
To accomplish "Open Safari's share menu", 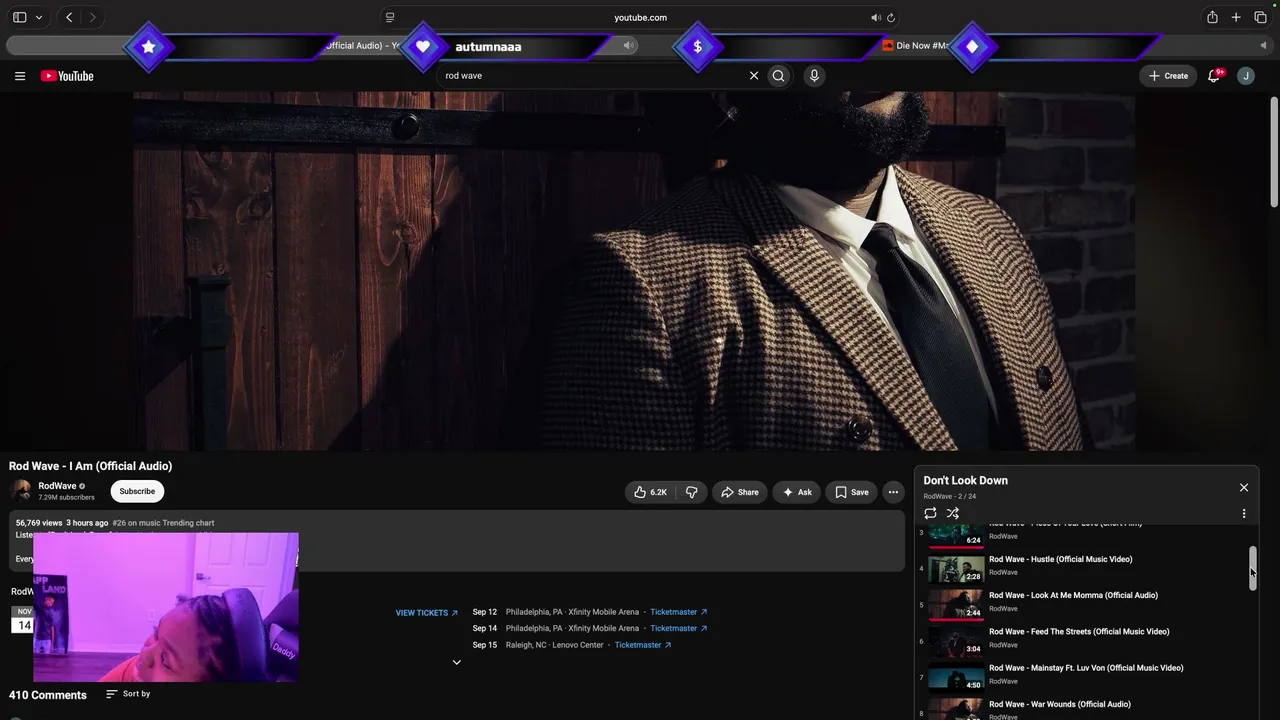I will click(x=1212, y=17).
